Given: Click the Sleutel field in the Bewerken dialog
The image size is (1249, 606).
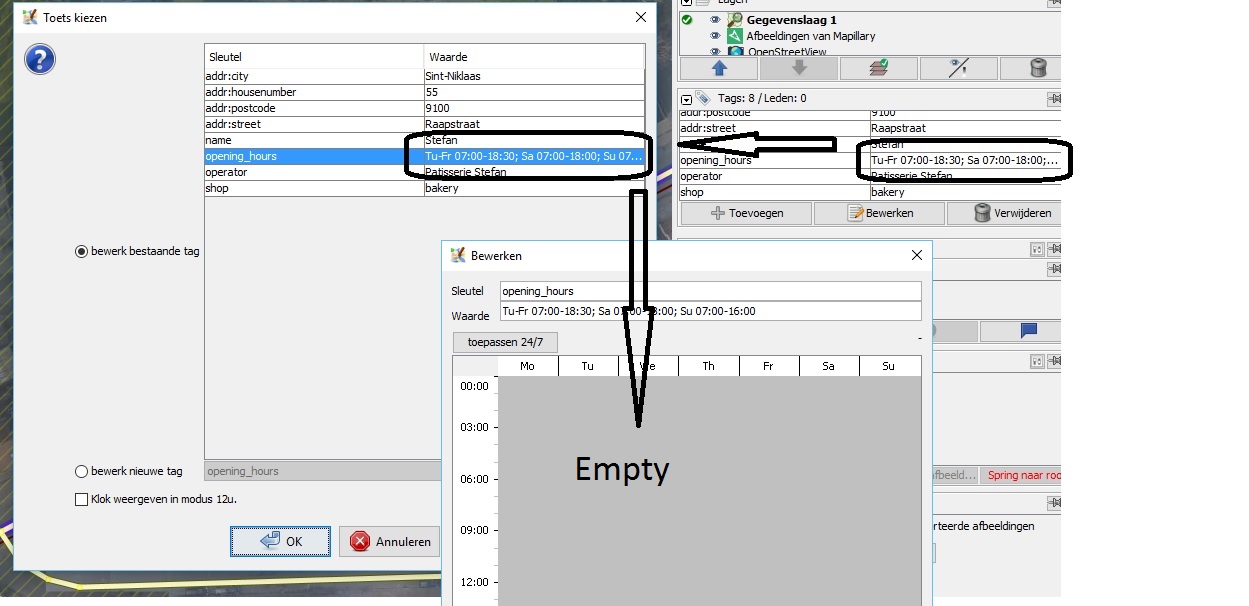Looking at the screenshot, I should coord(710,291).
